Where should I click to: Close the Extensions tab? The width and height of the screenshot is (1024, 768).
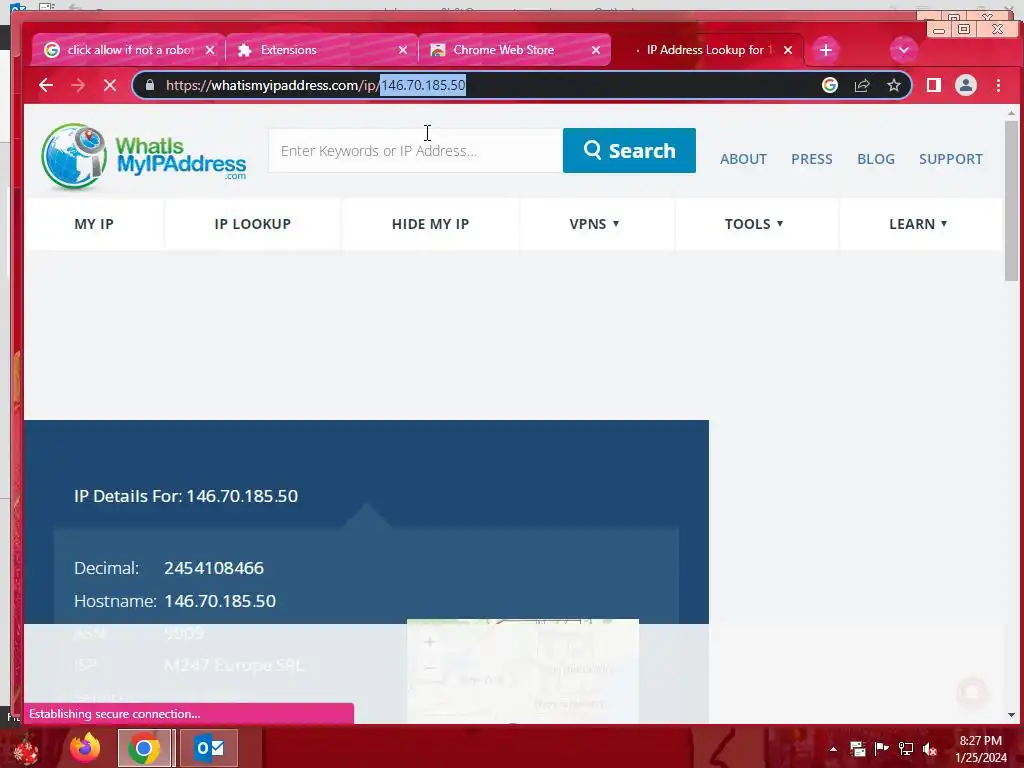tap(403, 50)
